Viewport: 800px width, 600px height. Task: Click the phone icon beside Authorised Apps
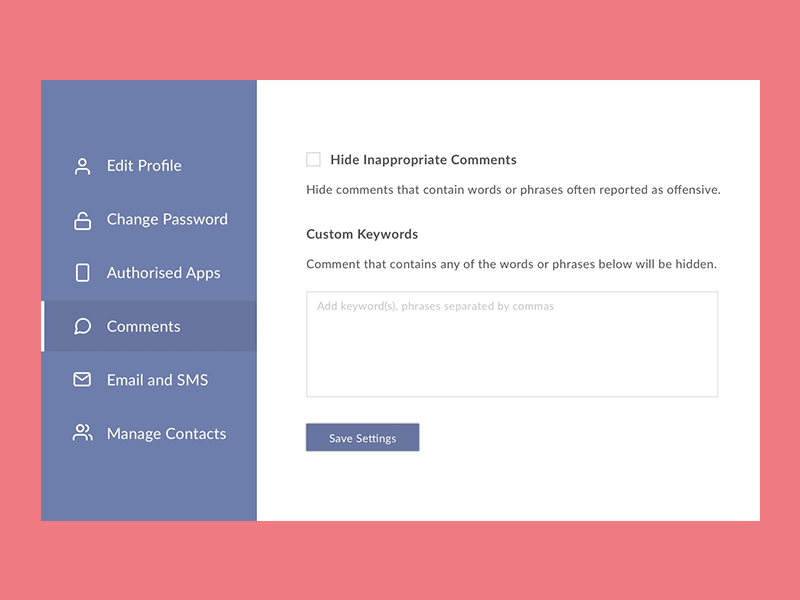point(83,273)
